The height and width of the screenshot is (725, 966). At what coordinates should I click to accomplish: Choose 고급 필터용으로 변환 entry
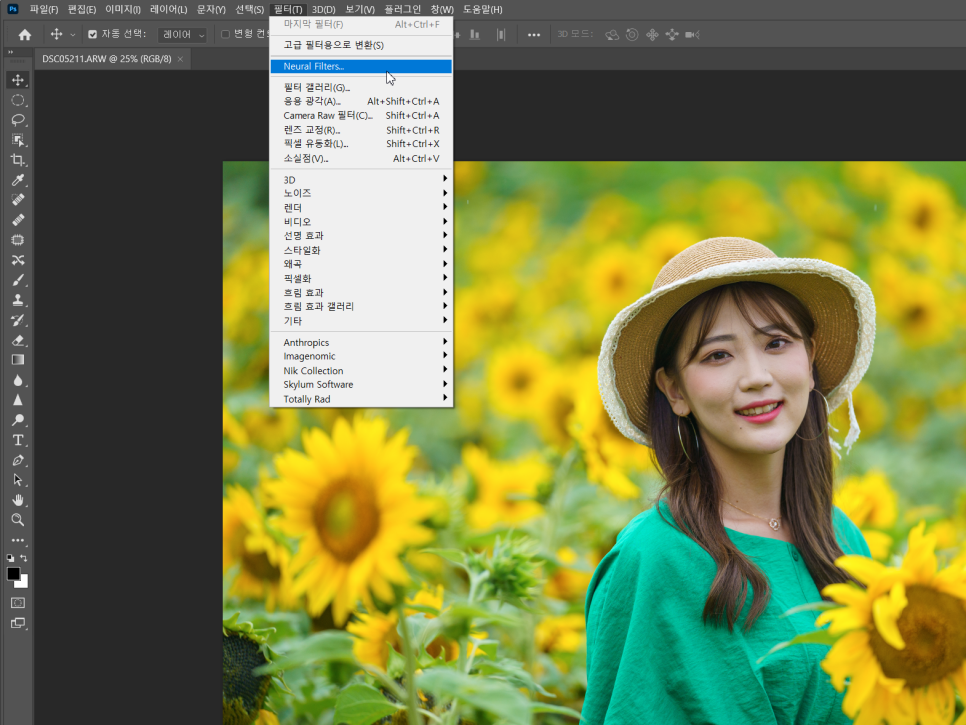[361, 45]
